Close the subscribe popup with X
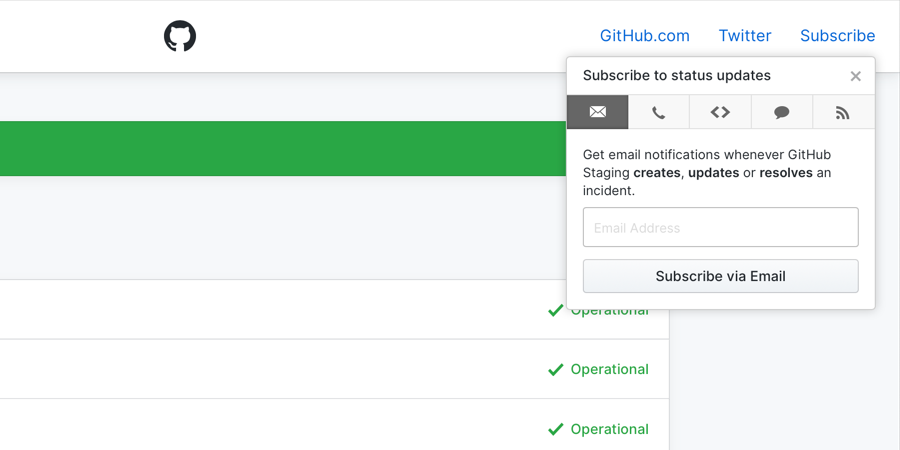Image resolution: width=900 pixels, height=450 pixels. point(855,76)
